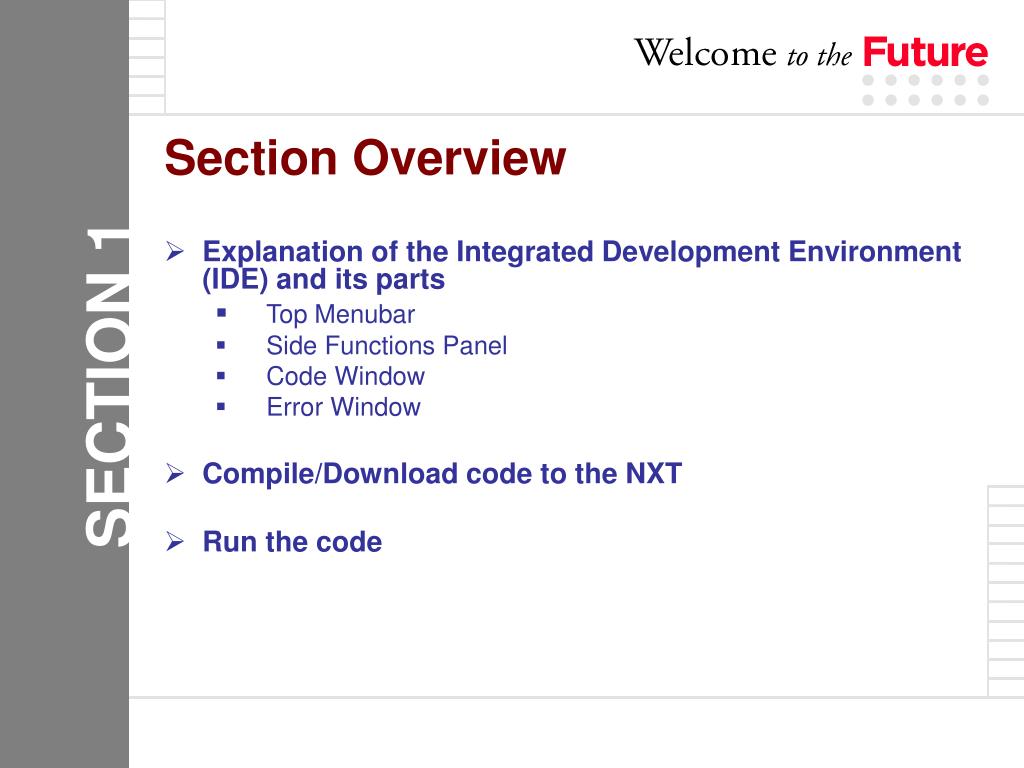
Task: Click the square bullet before 'Side Functions Panel'
Action: tap(221, 345)
